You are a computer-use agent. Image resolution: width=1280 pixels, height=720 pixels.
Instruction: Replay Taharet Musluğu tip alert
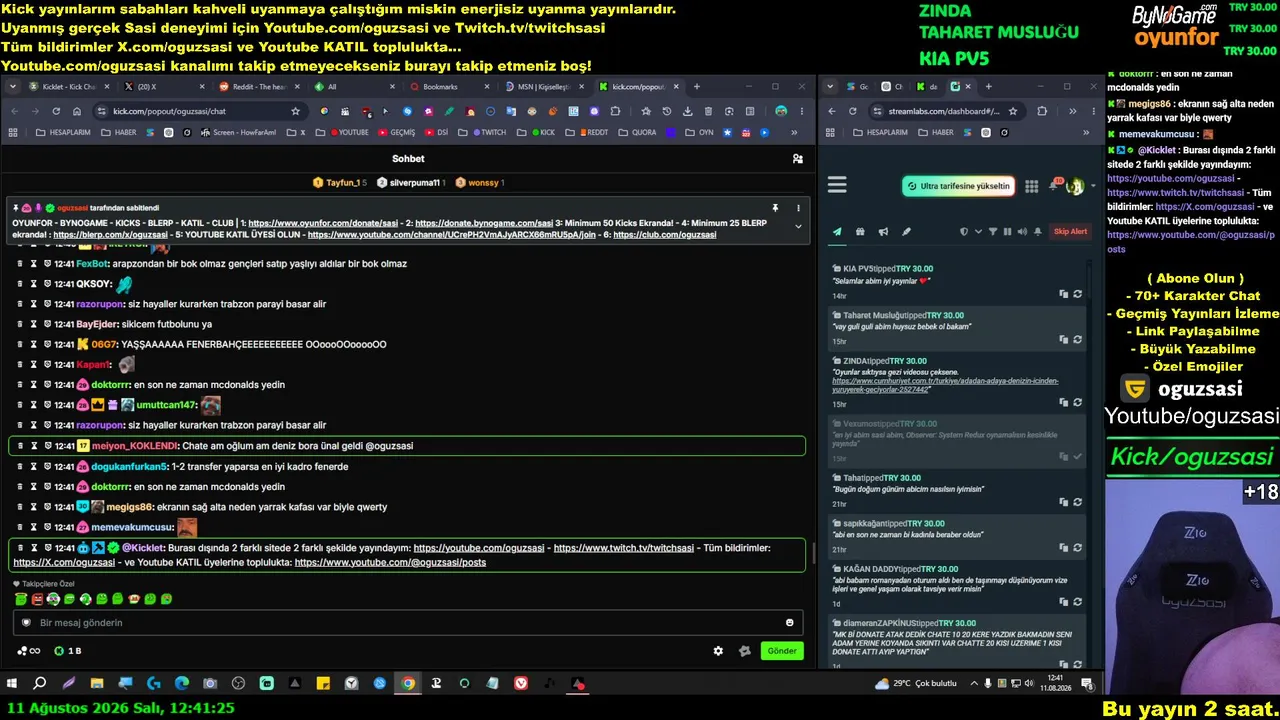1077,340
